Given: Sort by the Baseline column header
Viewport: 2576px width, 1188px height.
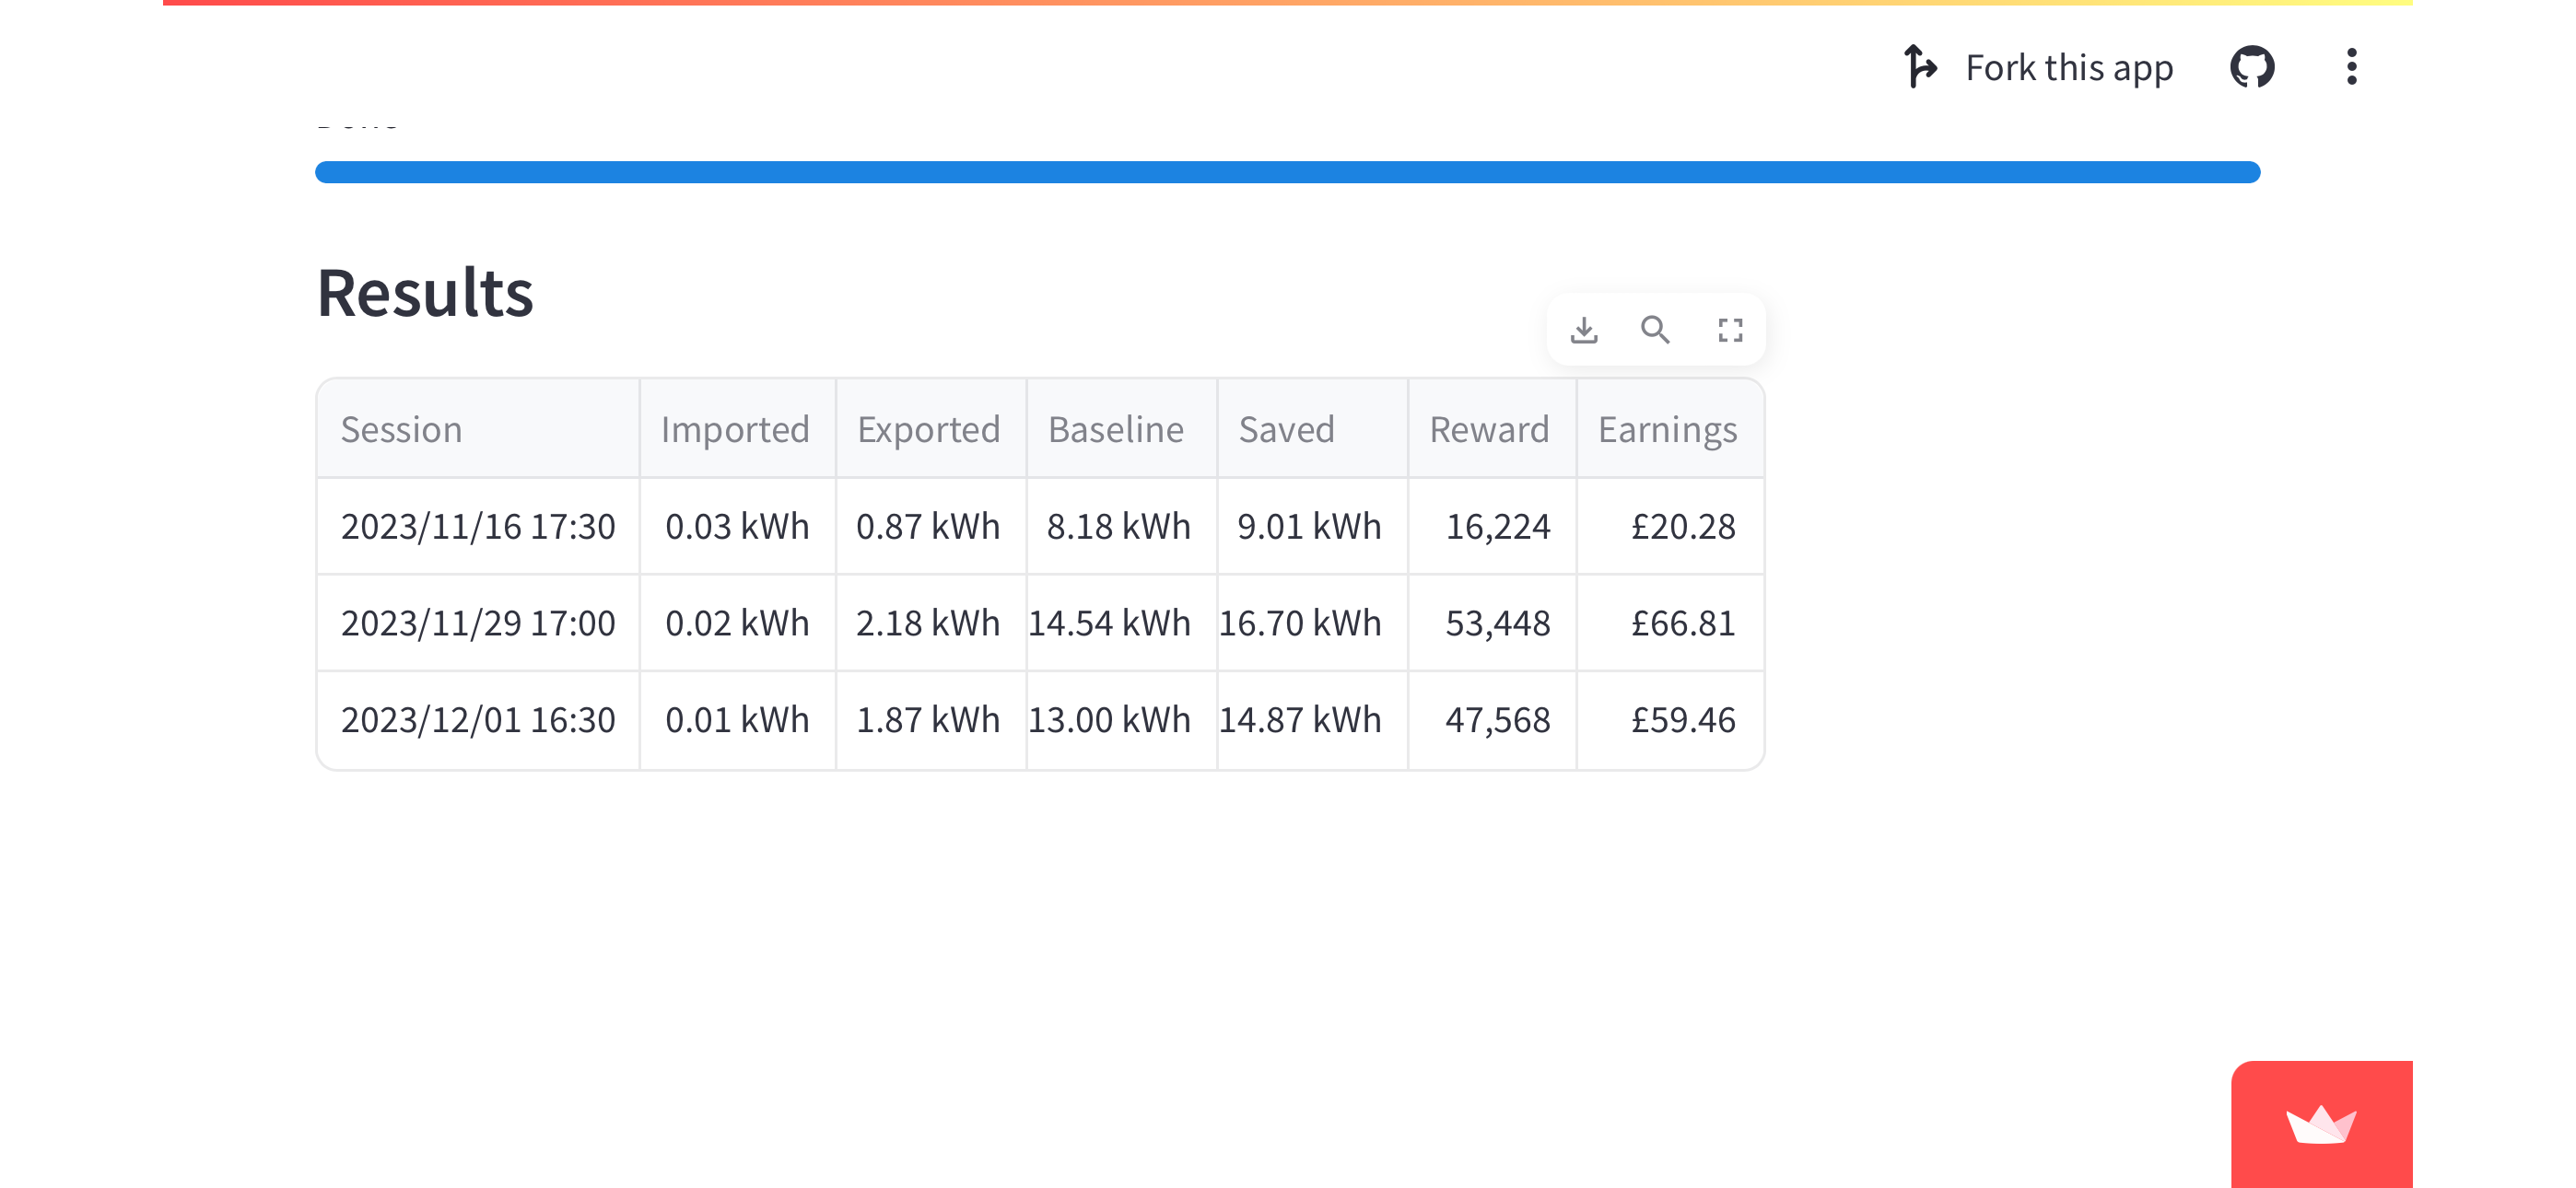Looking at the screenshot, I should [x=1121, y=429].
